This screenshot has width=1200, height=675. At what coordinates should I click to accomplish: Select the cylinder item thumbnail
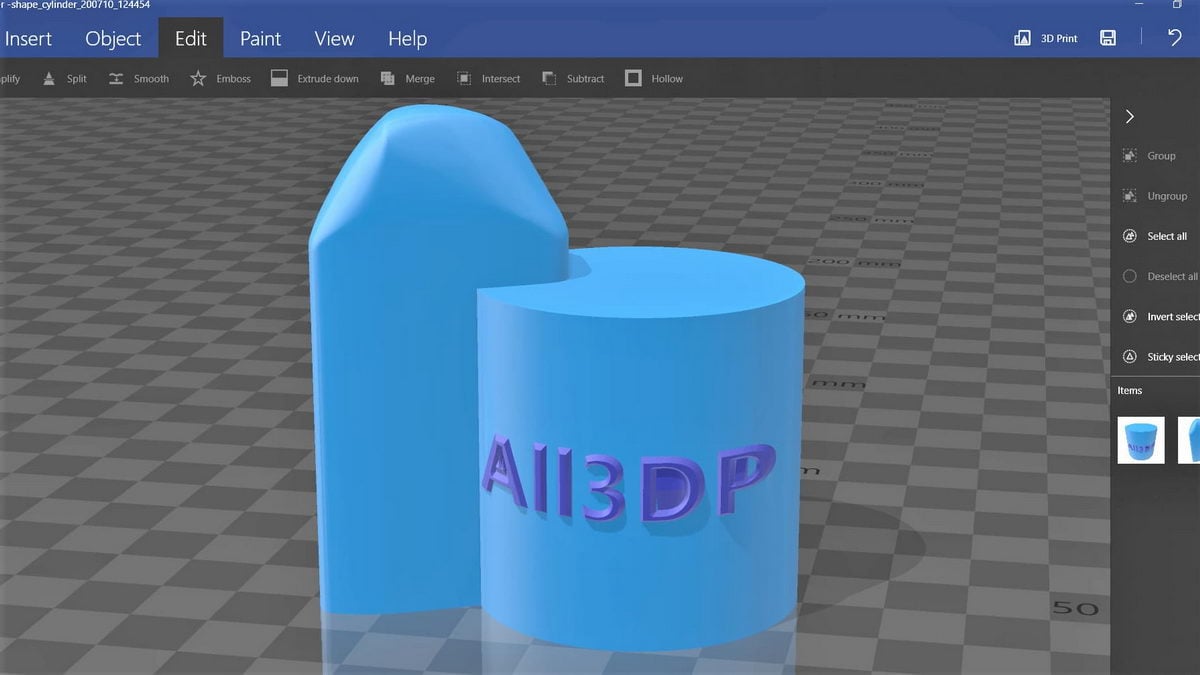(1141, 440)
